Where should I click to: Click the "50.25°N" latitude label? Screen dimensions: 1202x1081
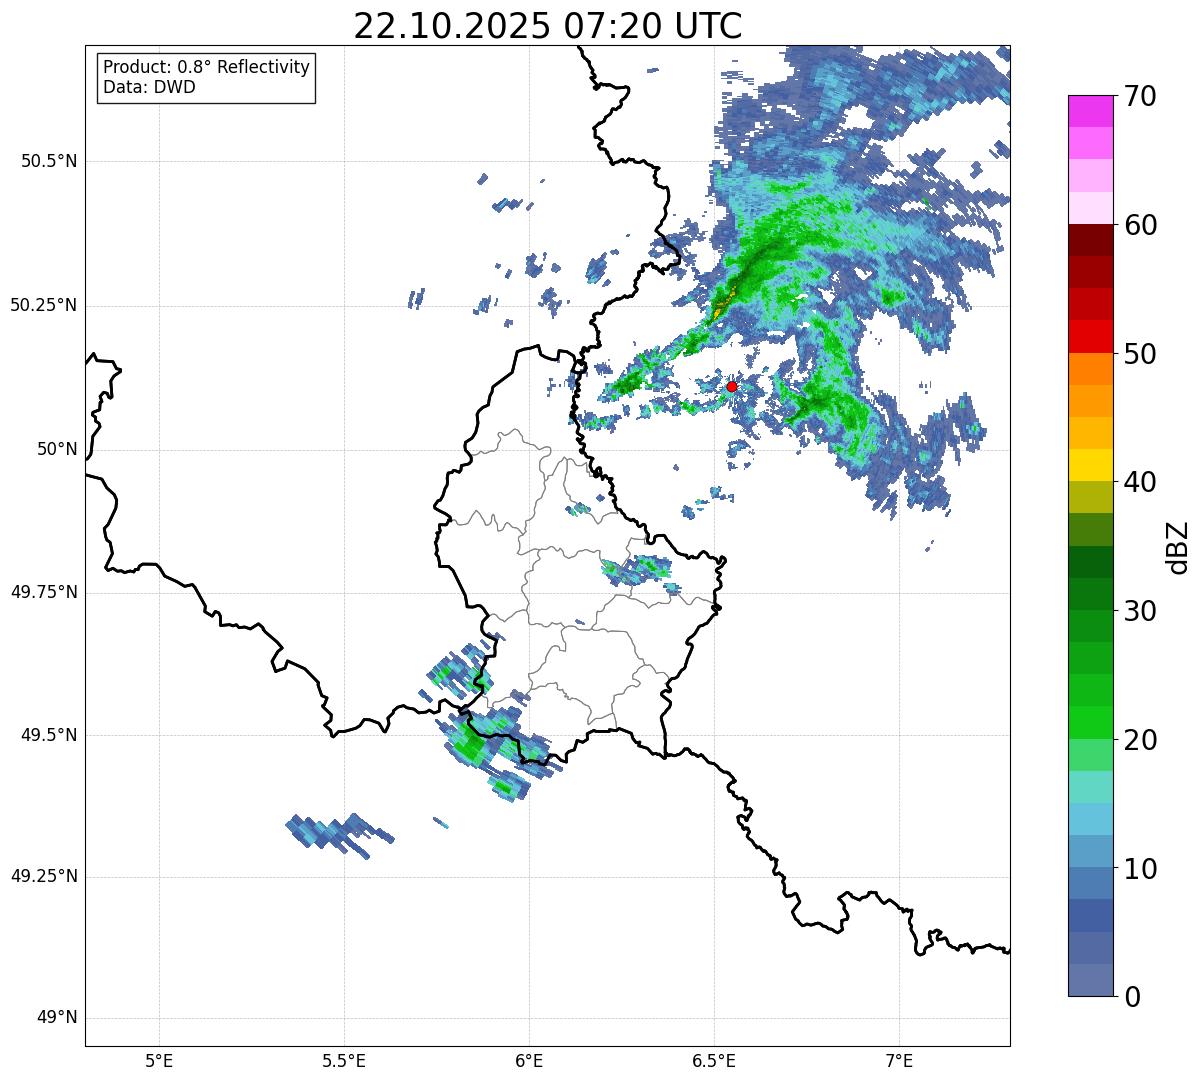[x=44, y=305]
